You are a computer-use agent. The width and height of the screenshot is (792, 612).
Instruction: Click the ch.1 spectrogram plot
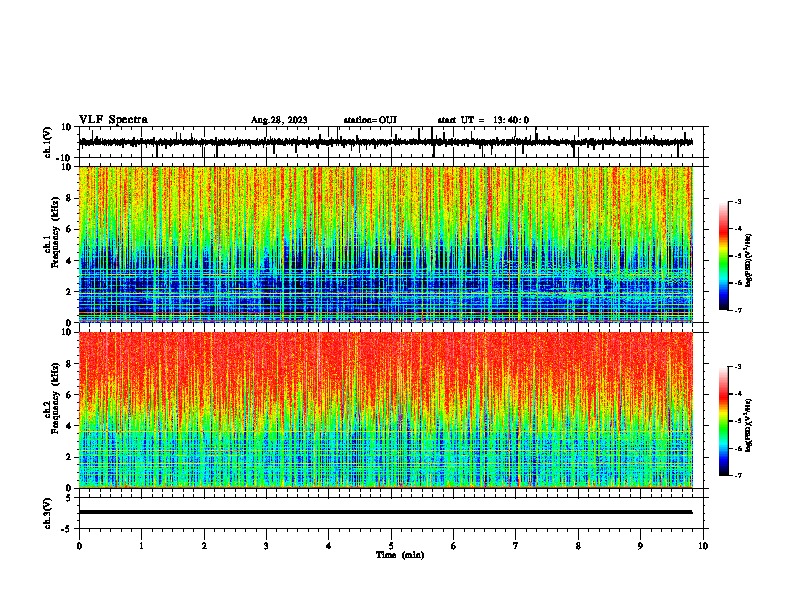[386, 244]
